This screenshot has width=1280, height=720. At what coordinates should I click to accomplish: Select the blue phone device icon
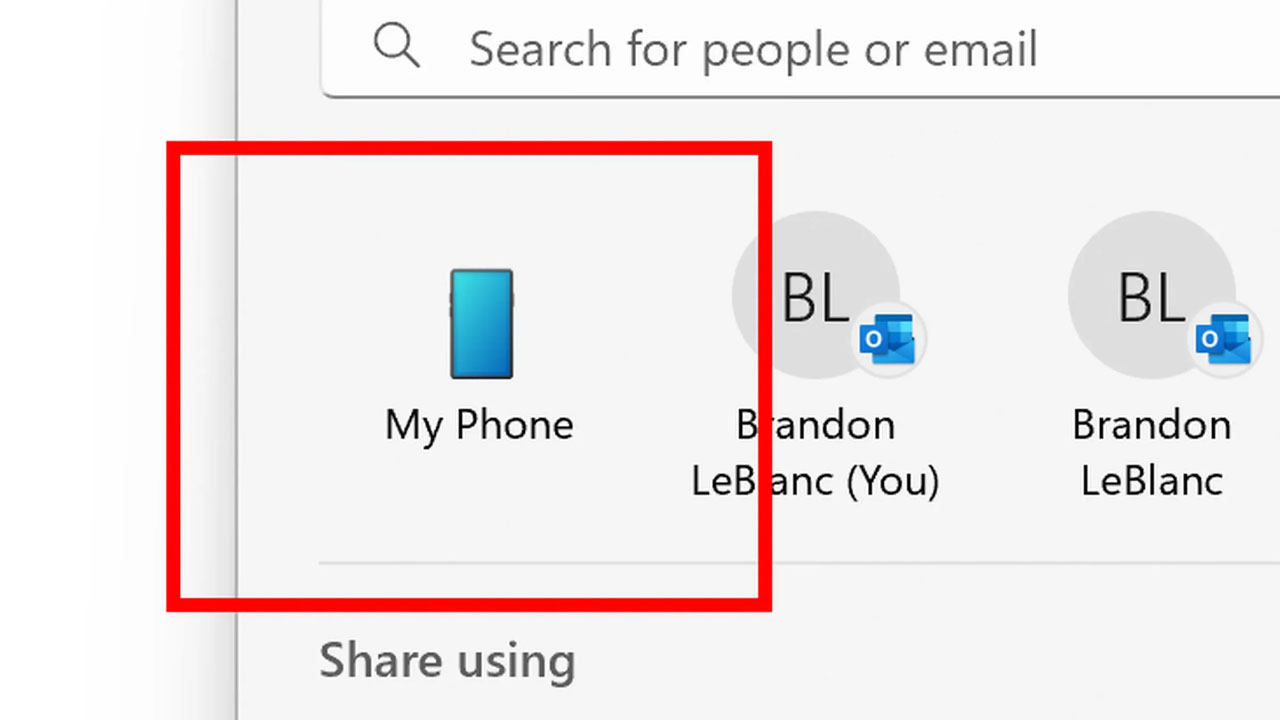click(x=481, y=324)
